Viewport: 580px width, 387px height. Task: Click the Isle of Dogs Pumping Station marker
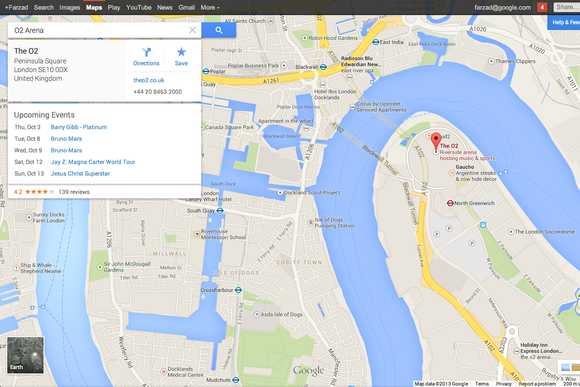click(x=311, y=222)
